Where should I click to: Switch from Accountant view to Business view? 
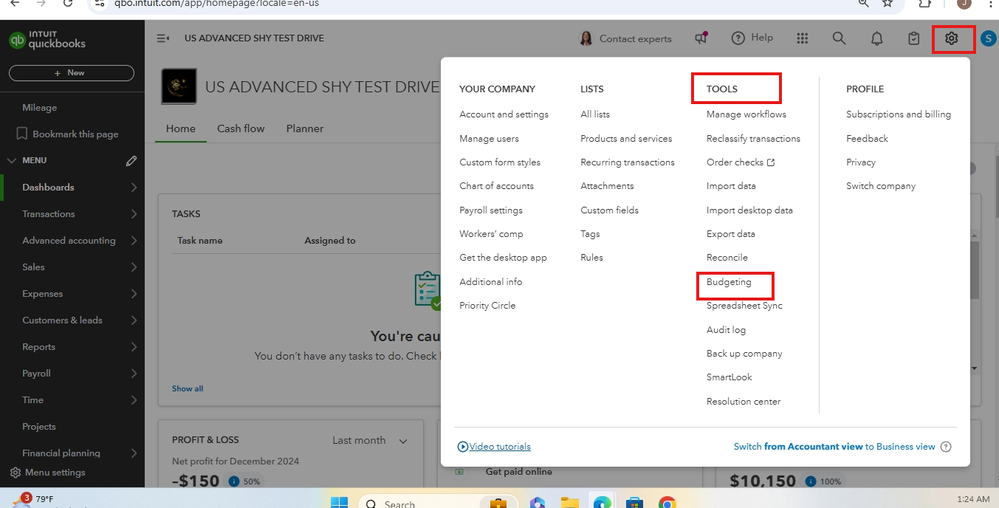[835, 447]
